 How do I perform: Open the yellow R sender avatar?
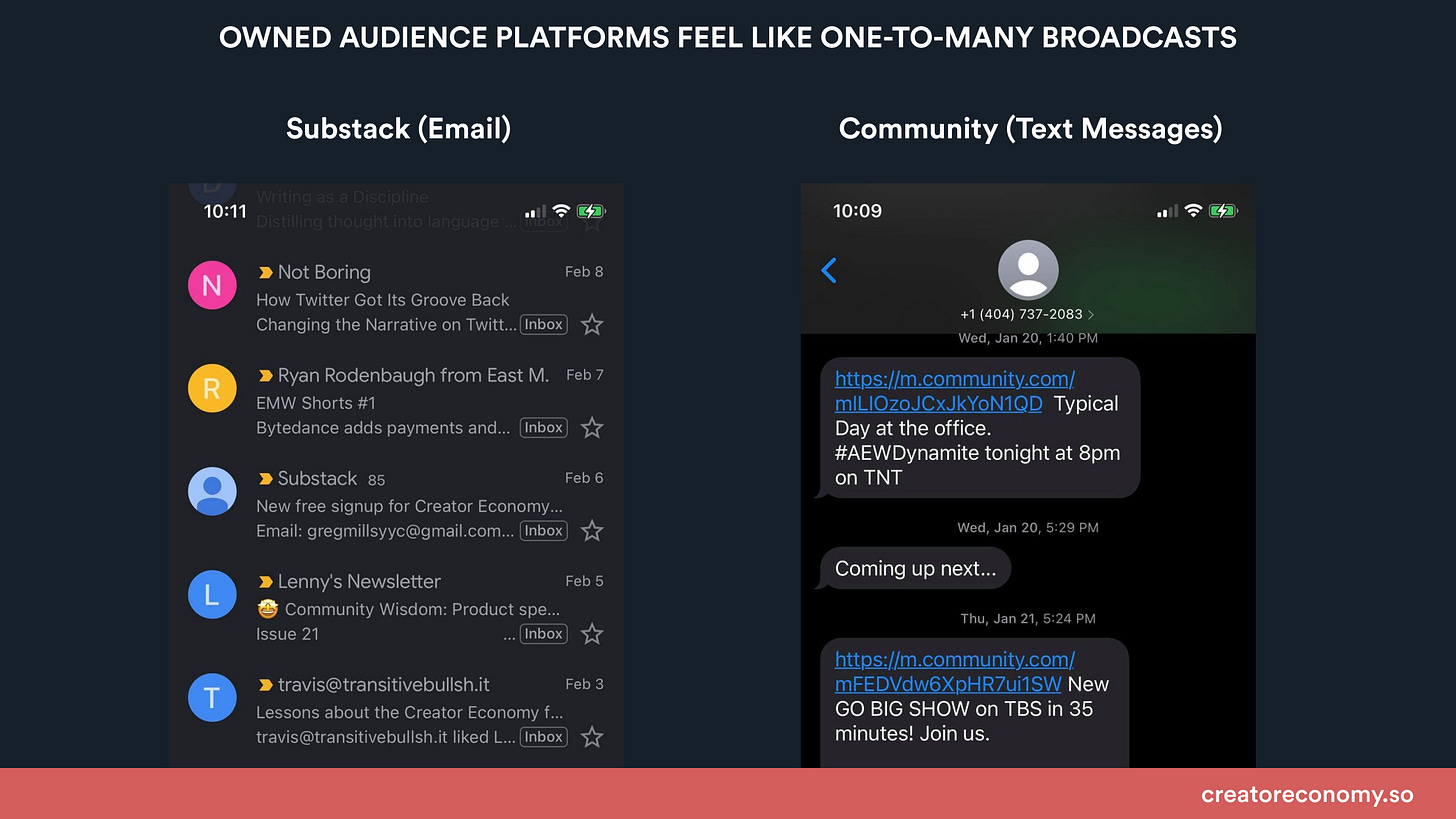212,389
